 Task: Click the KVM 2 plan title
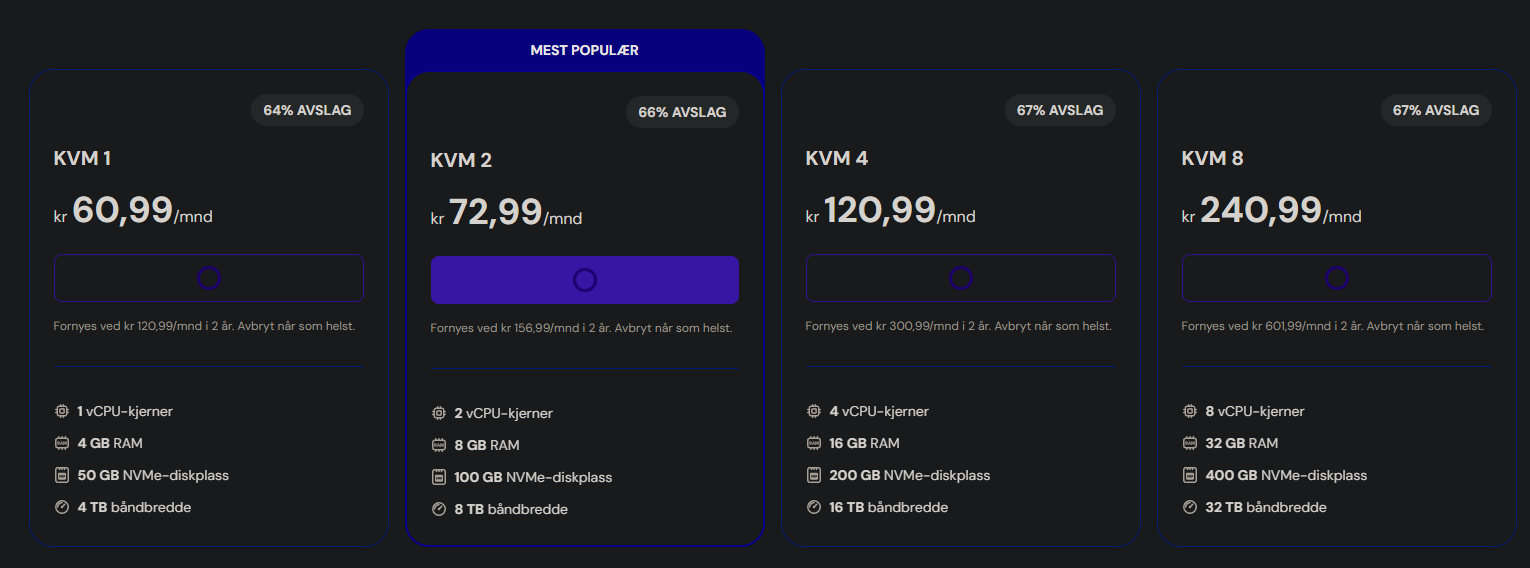tap(461, 160)
